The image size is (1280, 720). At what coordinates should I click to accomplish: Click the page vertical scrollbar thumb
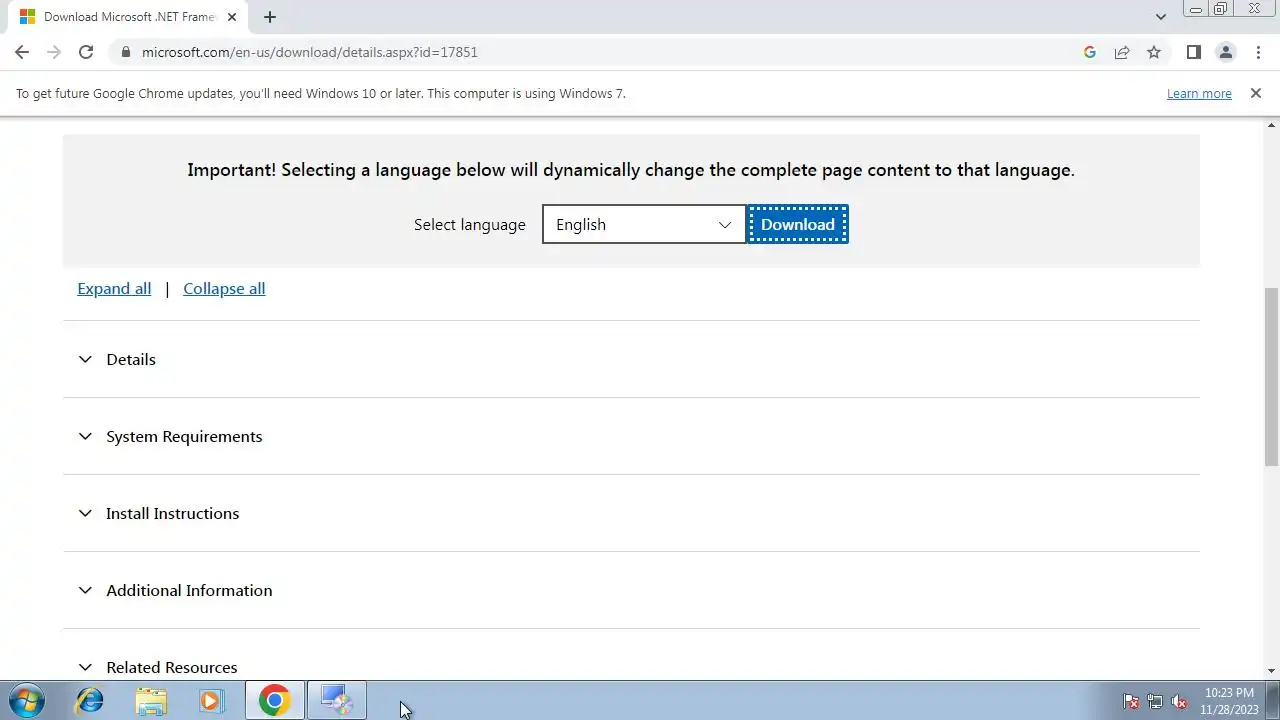tap(1272, 378)
